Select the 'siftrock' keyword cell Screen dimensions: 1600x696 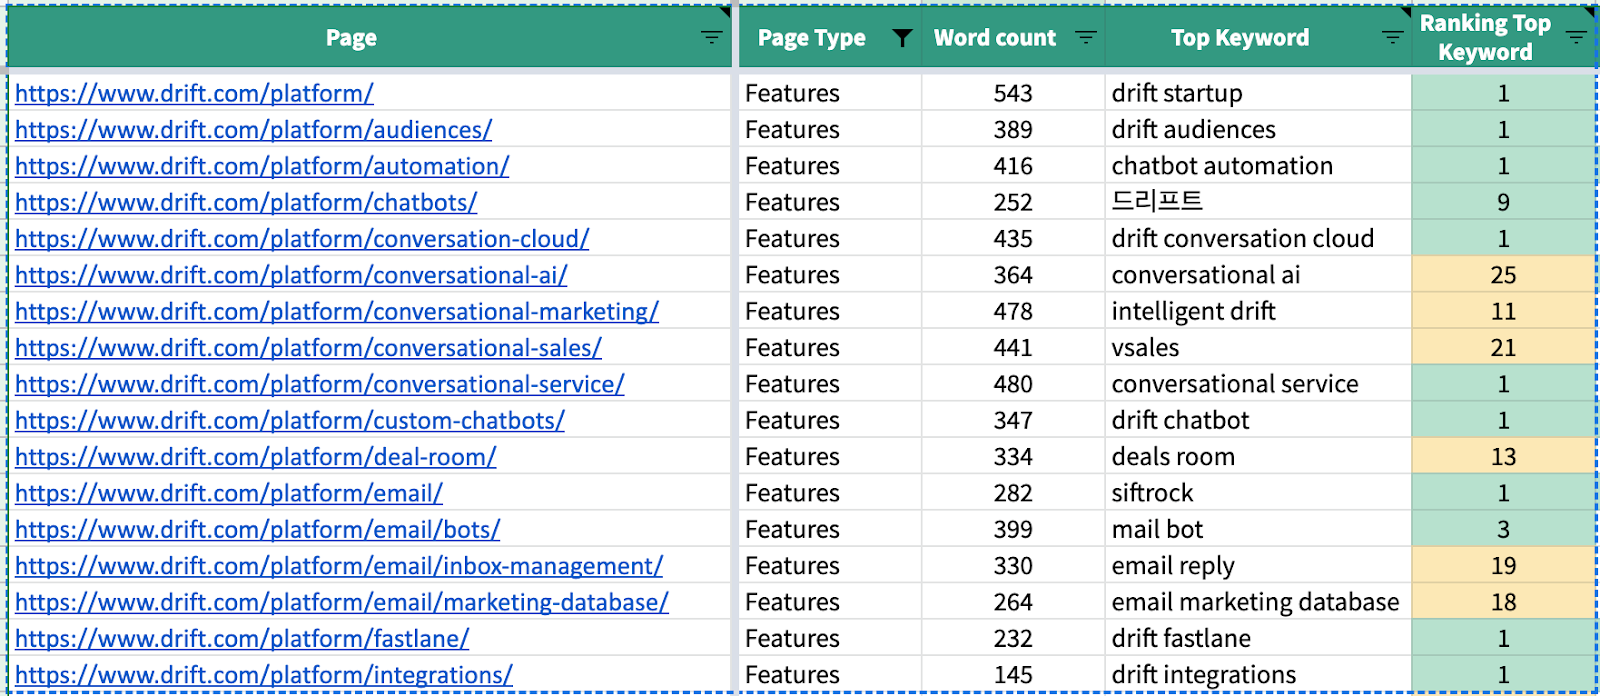pyautogui.click(x=1258, y=493)
